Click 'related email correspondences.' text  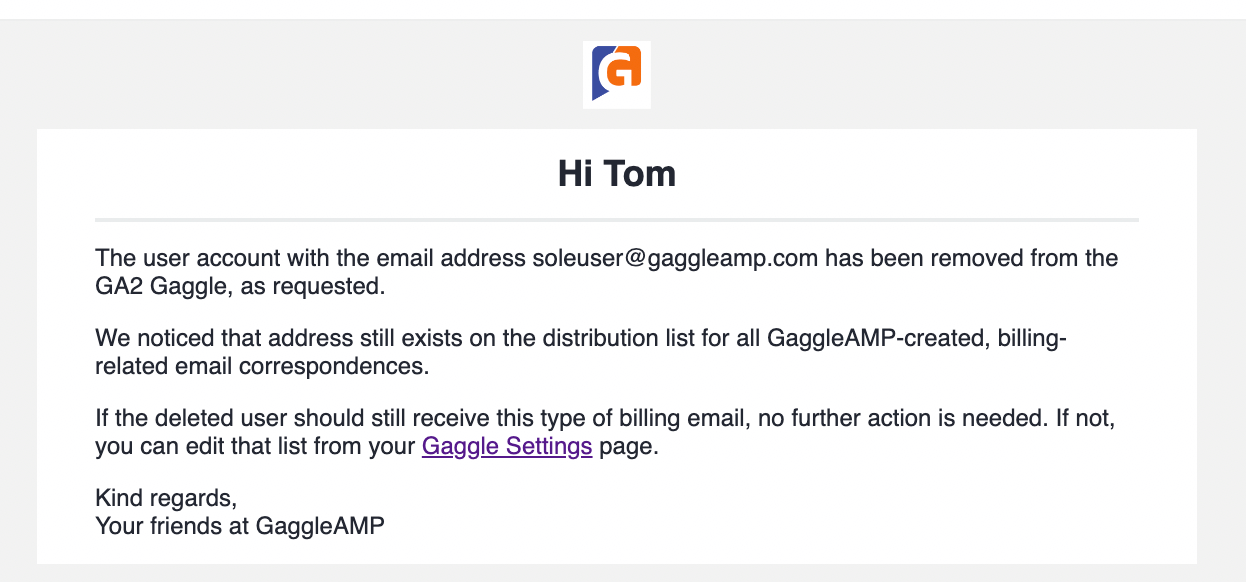point(262,366)
